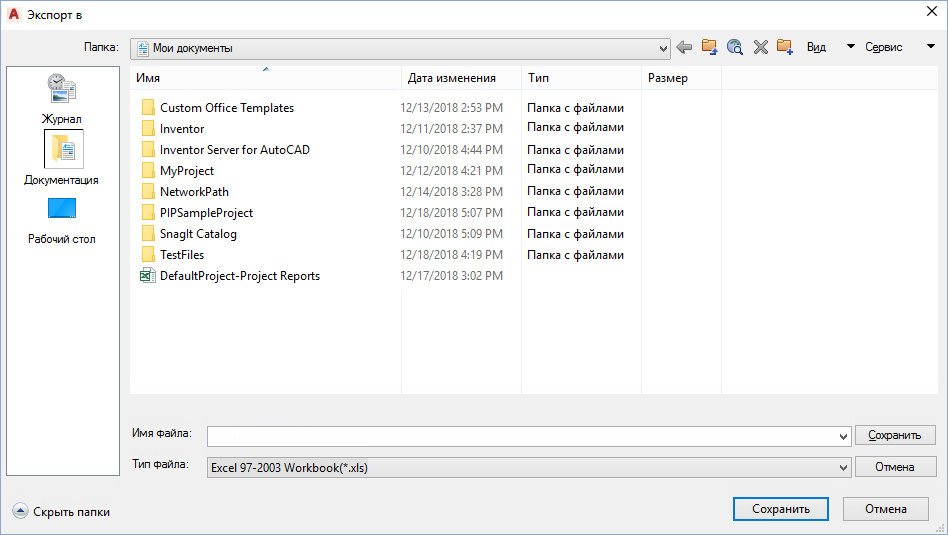Sort by the Тип column header

click(x=581, y=78)
